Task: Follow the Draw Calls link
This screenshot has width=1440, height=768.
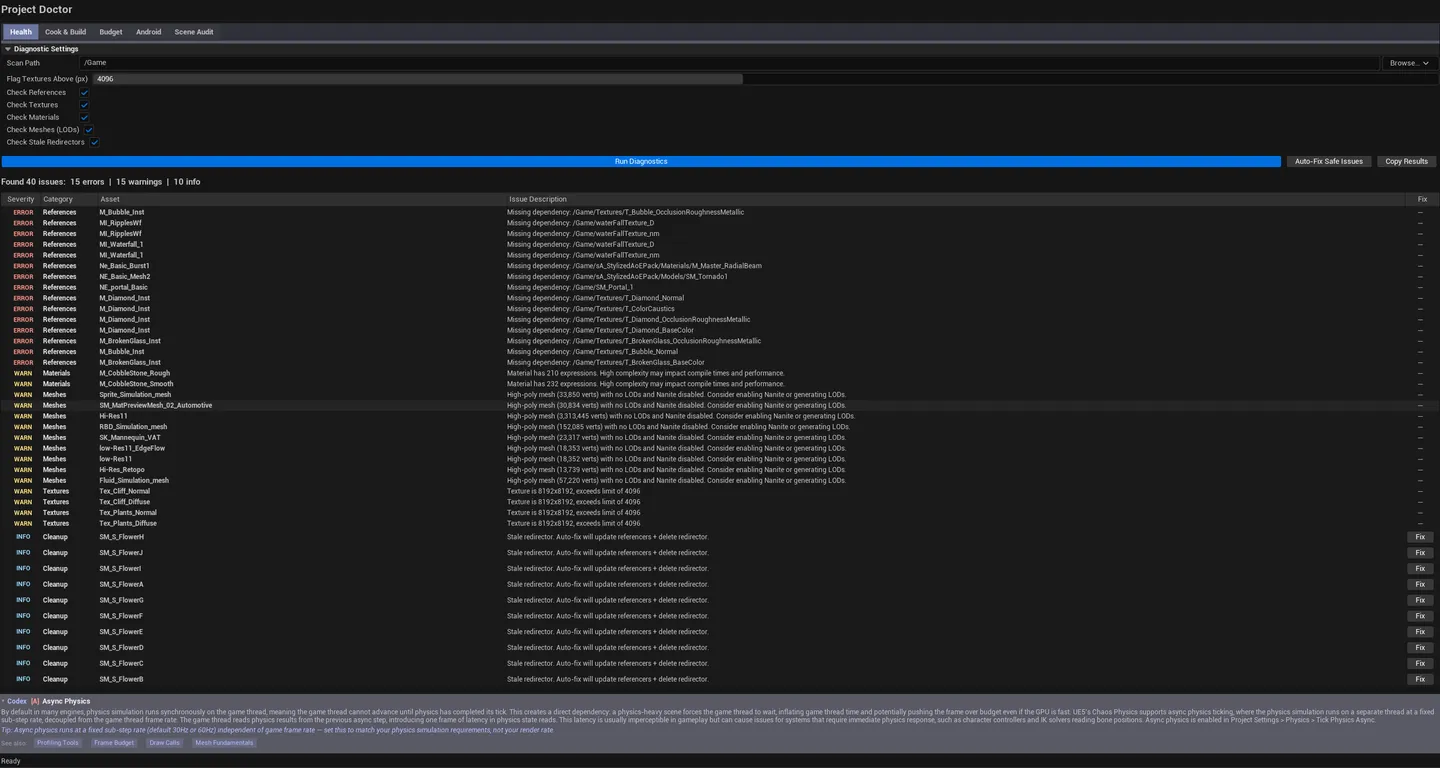Action: 164,743
